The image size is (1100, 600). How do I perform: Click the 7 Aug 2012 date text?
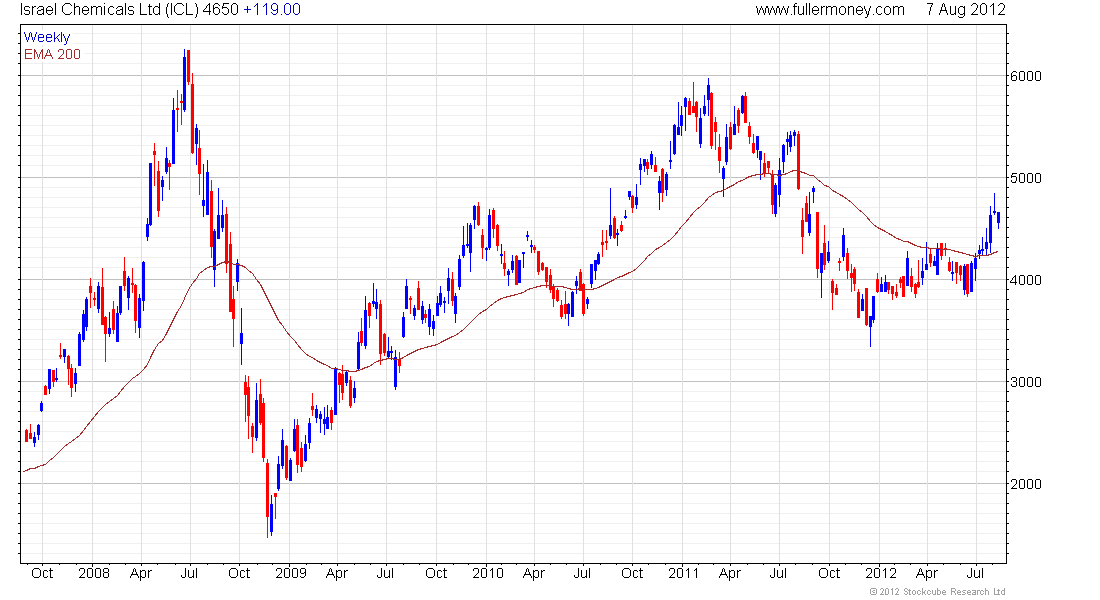966,10
